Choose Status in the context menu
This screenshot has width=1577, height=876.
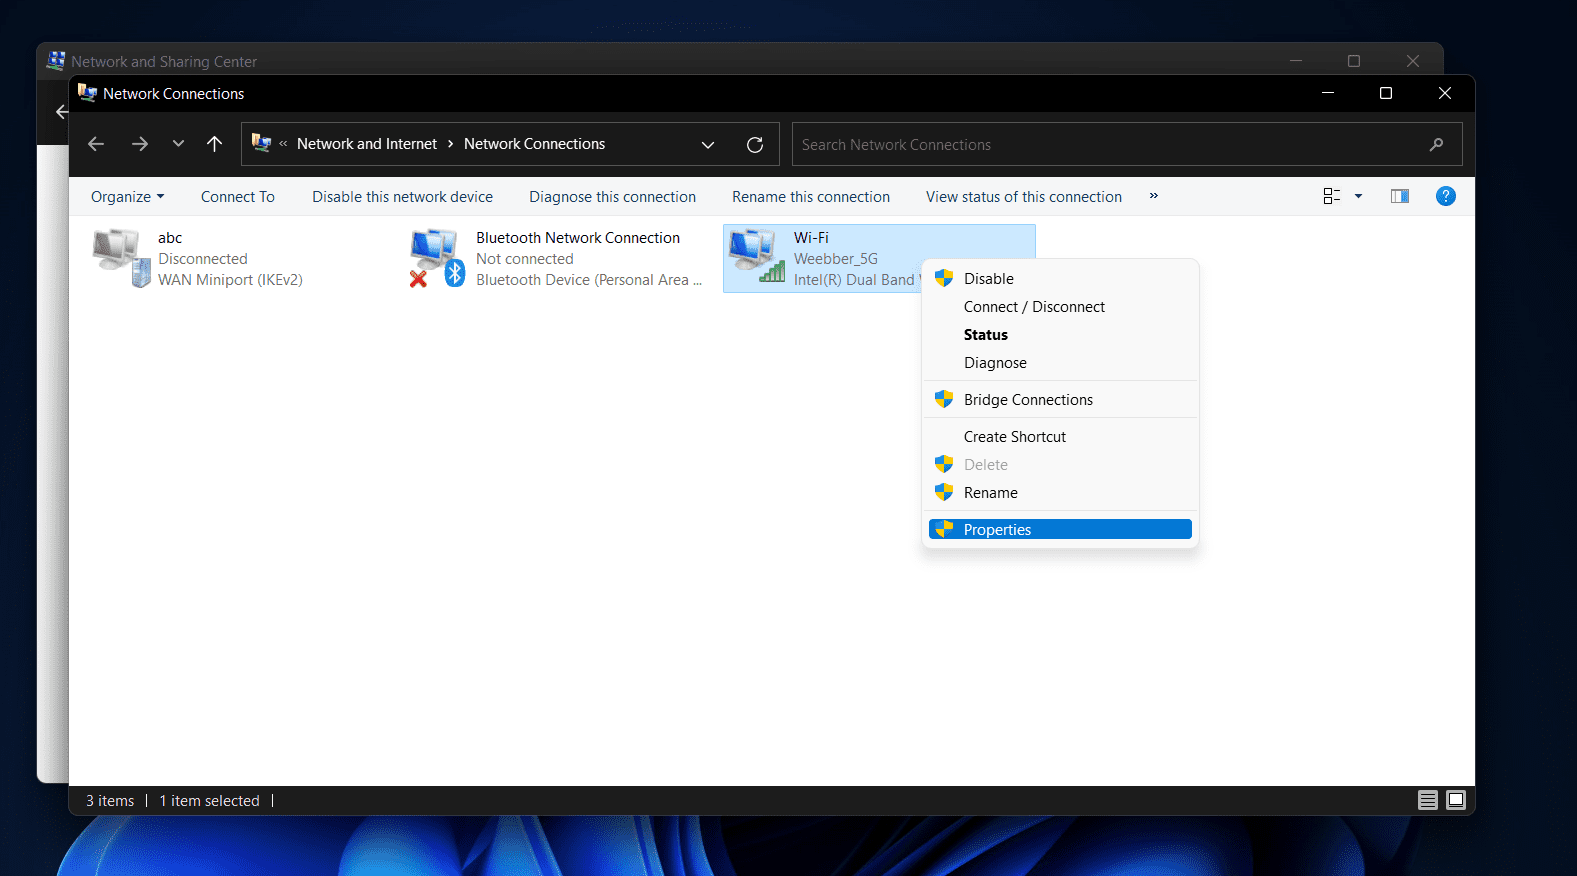(x=1060, y=335)
